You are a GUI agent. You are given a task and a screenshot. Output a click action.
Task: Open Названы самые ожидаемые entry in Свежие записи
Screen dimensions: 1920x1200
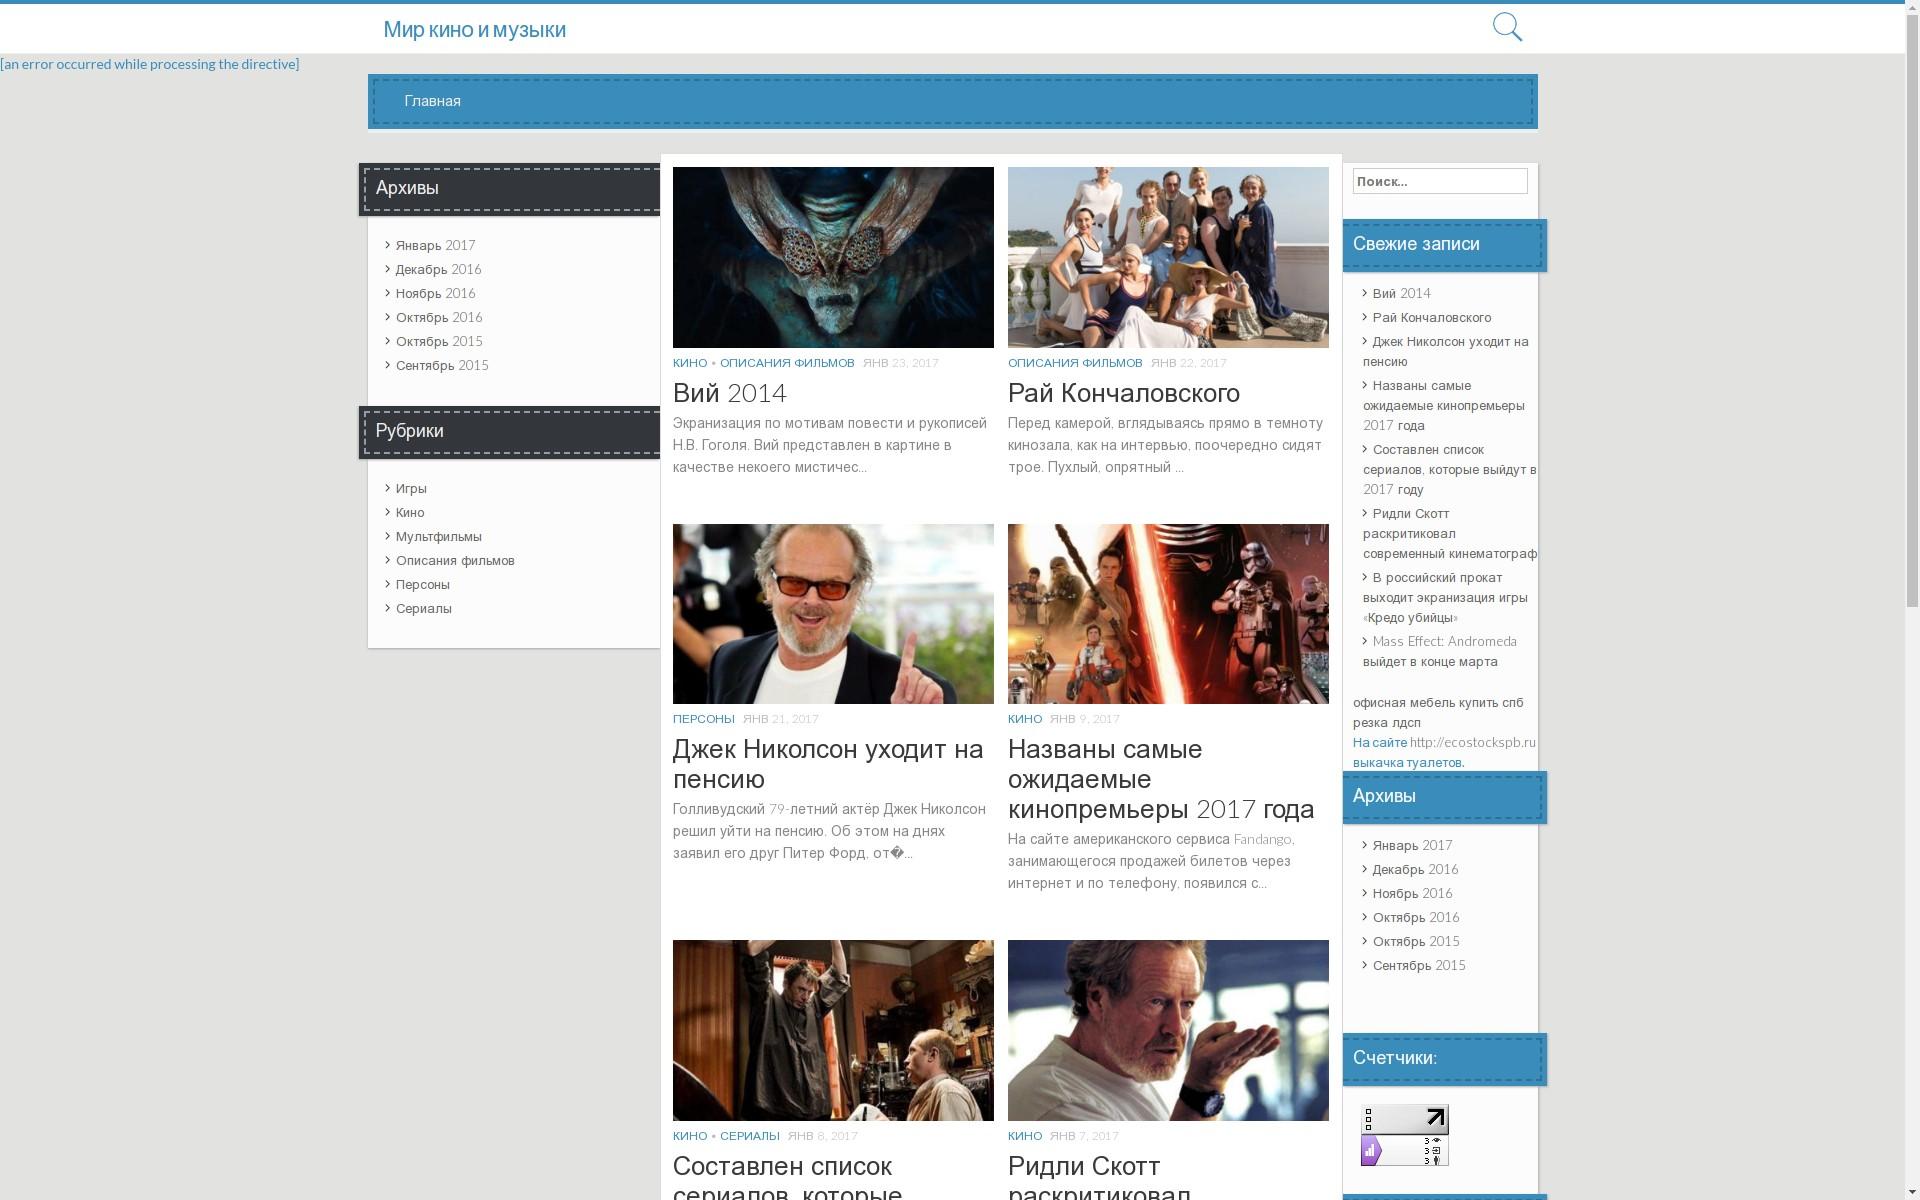point(1444,405)
